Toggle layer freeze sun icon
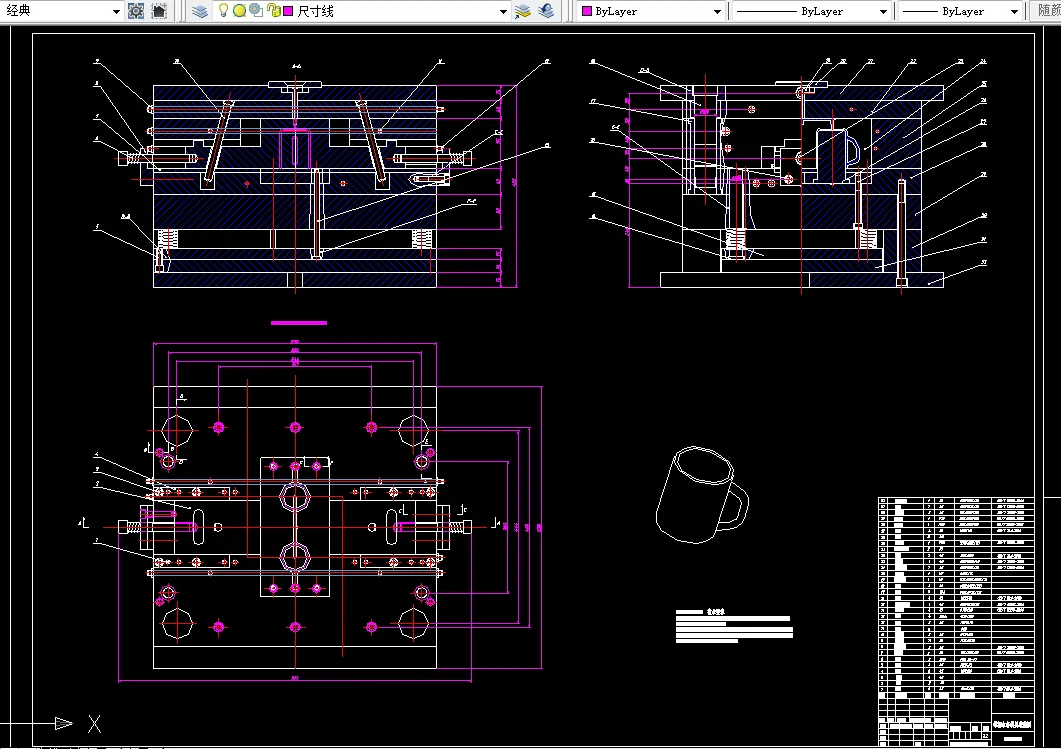 click(239, 11)
